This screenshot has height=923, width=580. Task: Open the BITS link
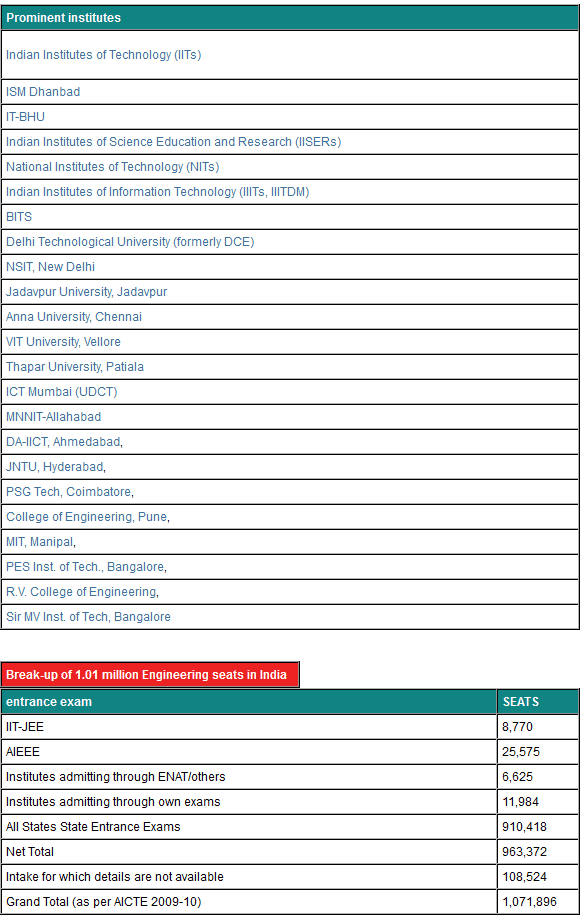click(x=19, y=217)
